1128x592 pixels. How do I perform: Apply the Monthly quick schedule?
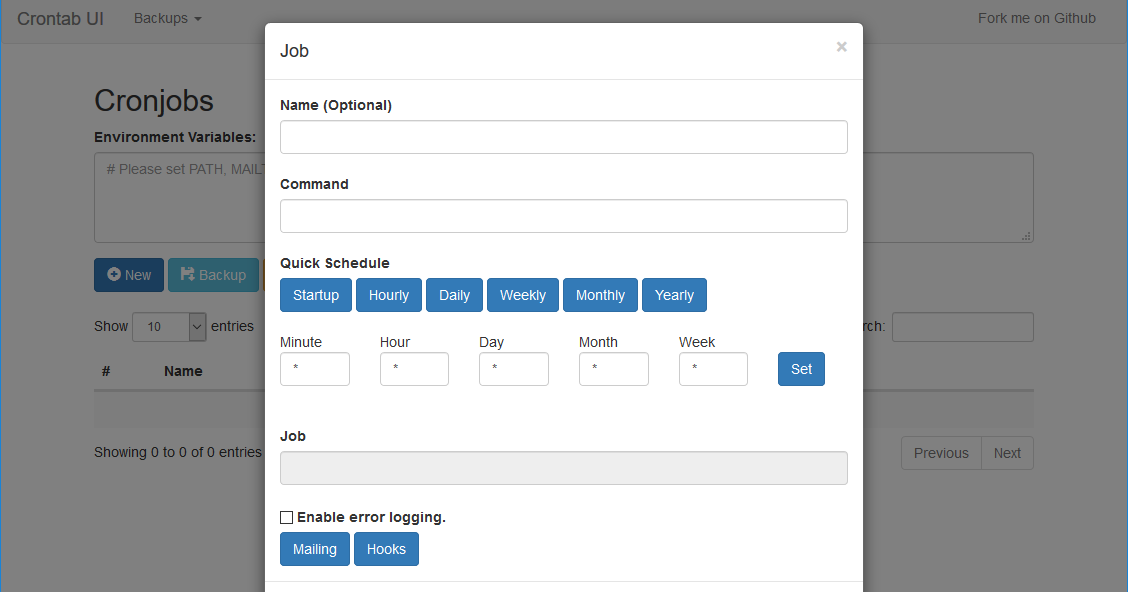(x=600, y=295)
